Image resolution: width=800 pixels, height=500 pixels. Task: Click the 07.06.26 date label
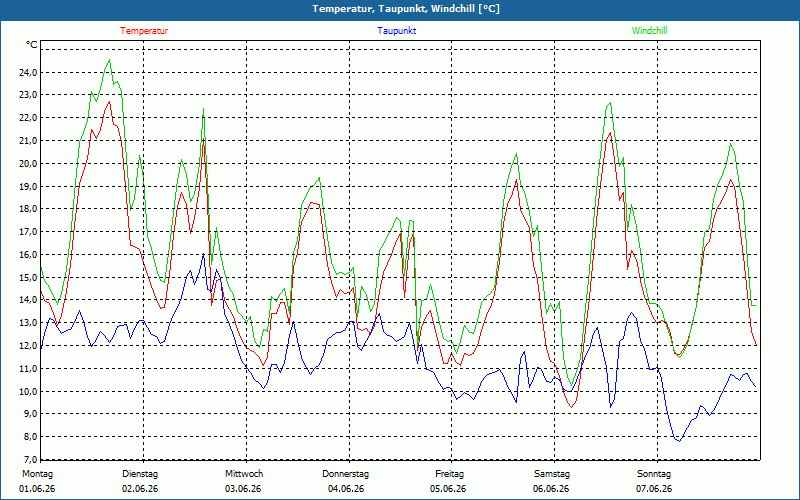(x=654, y=489)
